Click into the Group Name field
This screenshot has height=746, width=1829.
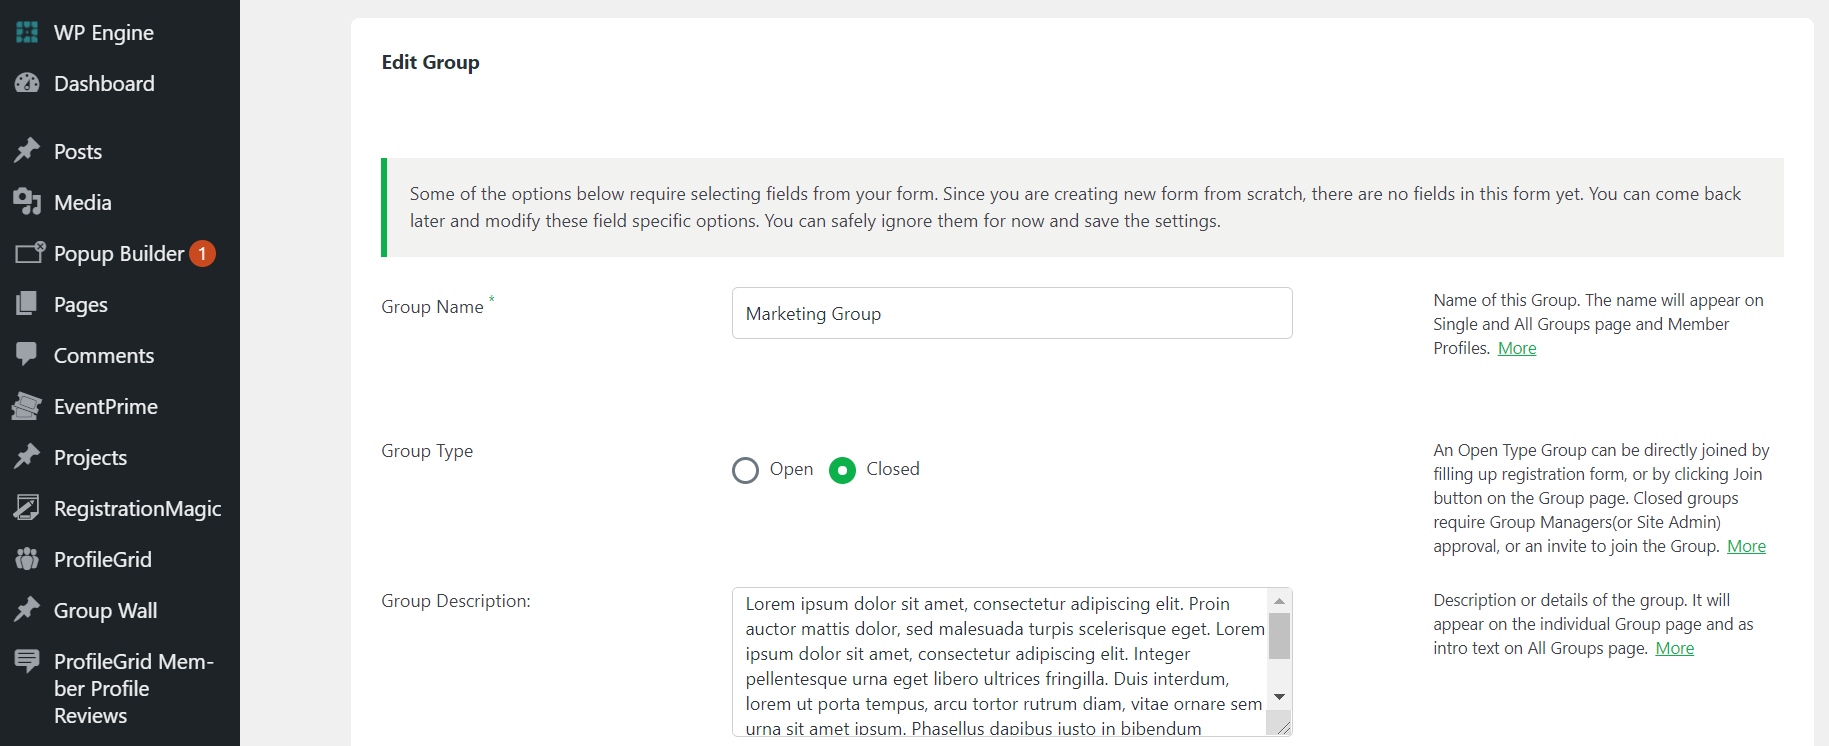[1011, 314]
